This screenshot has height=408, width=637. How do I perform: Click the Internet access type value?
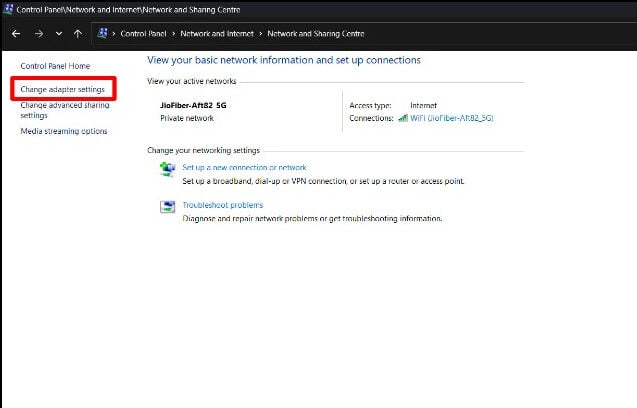coord(423,105)
